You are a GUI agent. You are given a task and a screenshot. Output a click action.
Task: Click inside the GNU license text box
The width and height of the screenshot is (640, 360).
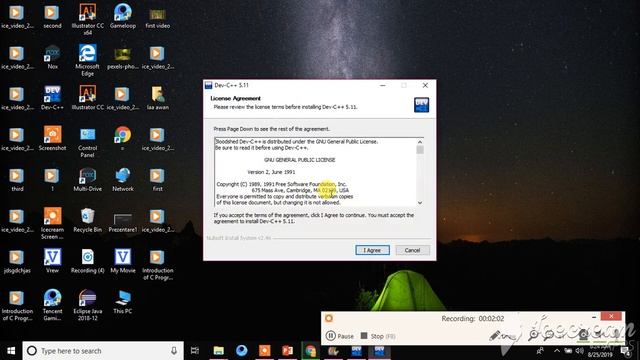(315, 172)
